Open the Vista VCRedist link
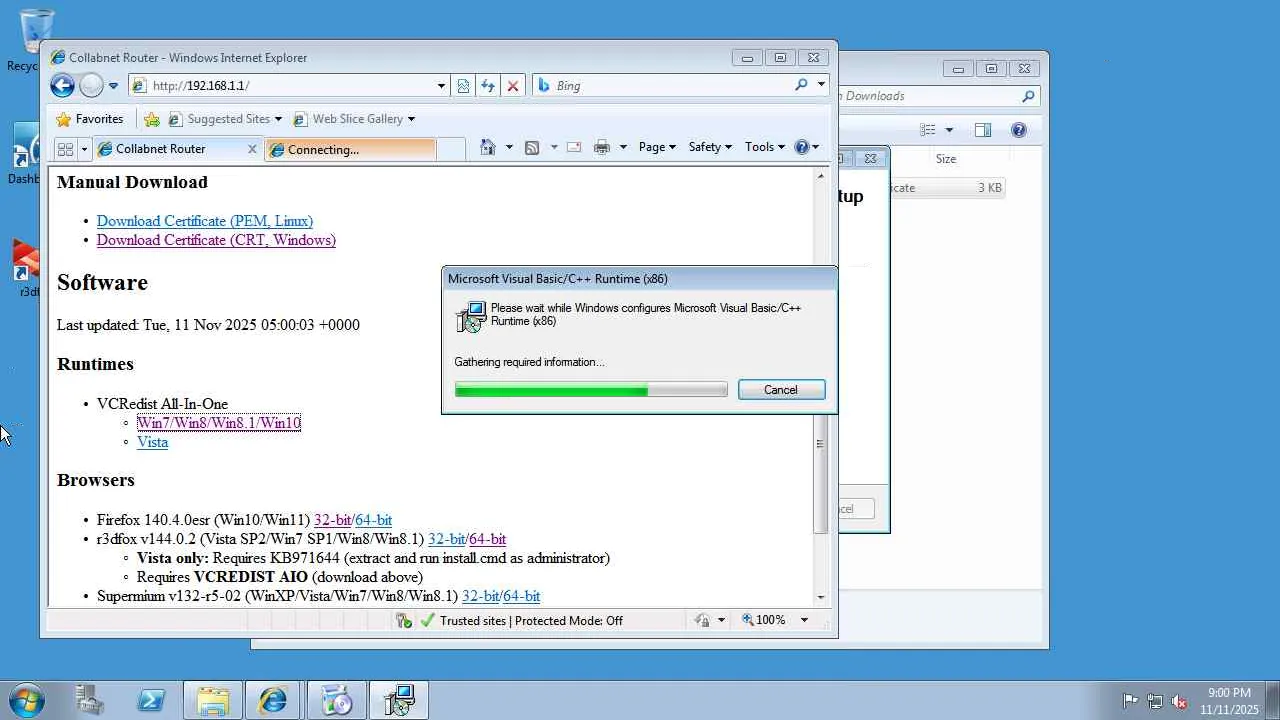1280x720 pixels. pyautogui.click(x=152, y=442)
